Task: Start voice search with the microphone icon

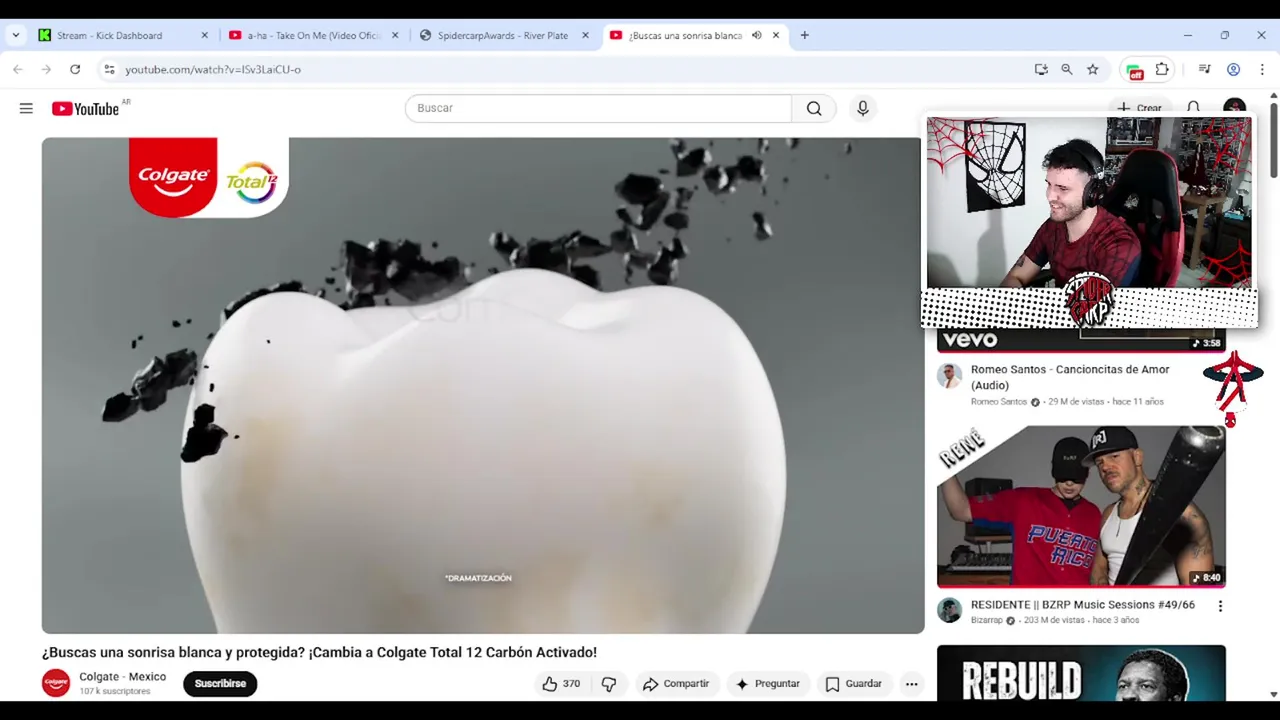Action: pyautogui.click(x=863, y=108)
